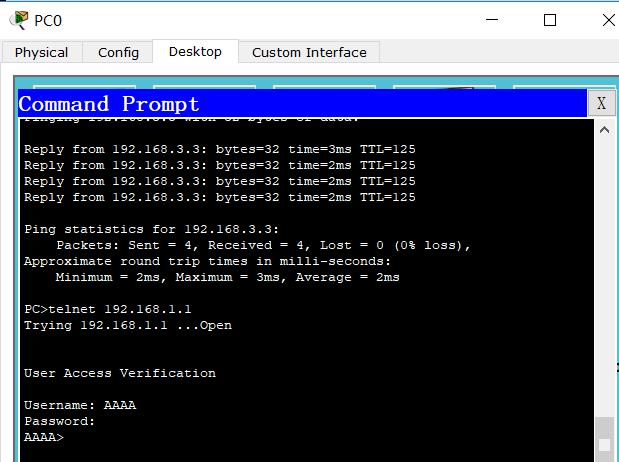This screenshot has height=462, width=619.
Task: Switch to the Physical tab
Action: click(x=41, y=53)
